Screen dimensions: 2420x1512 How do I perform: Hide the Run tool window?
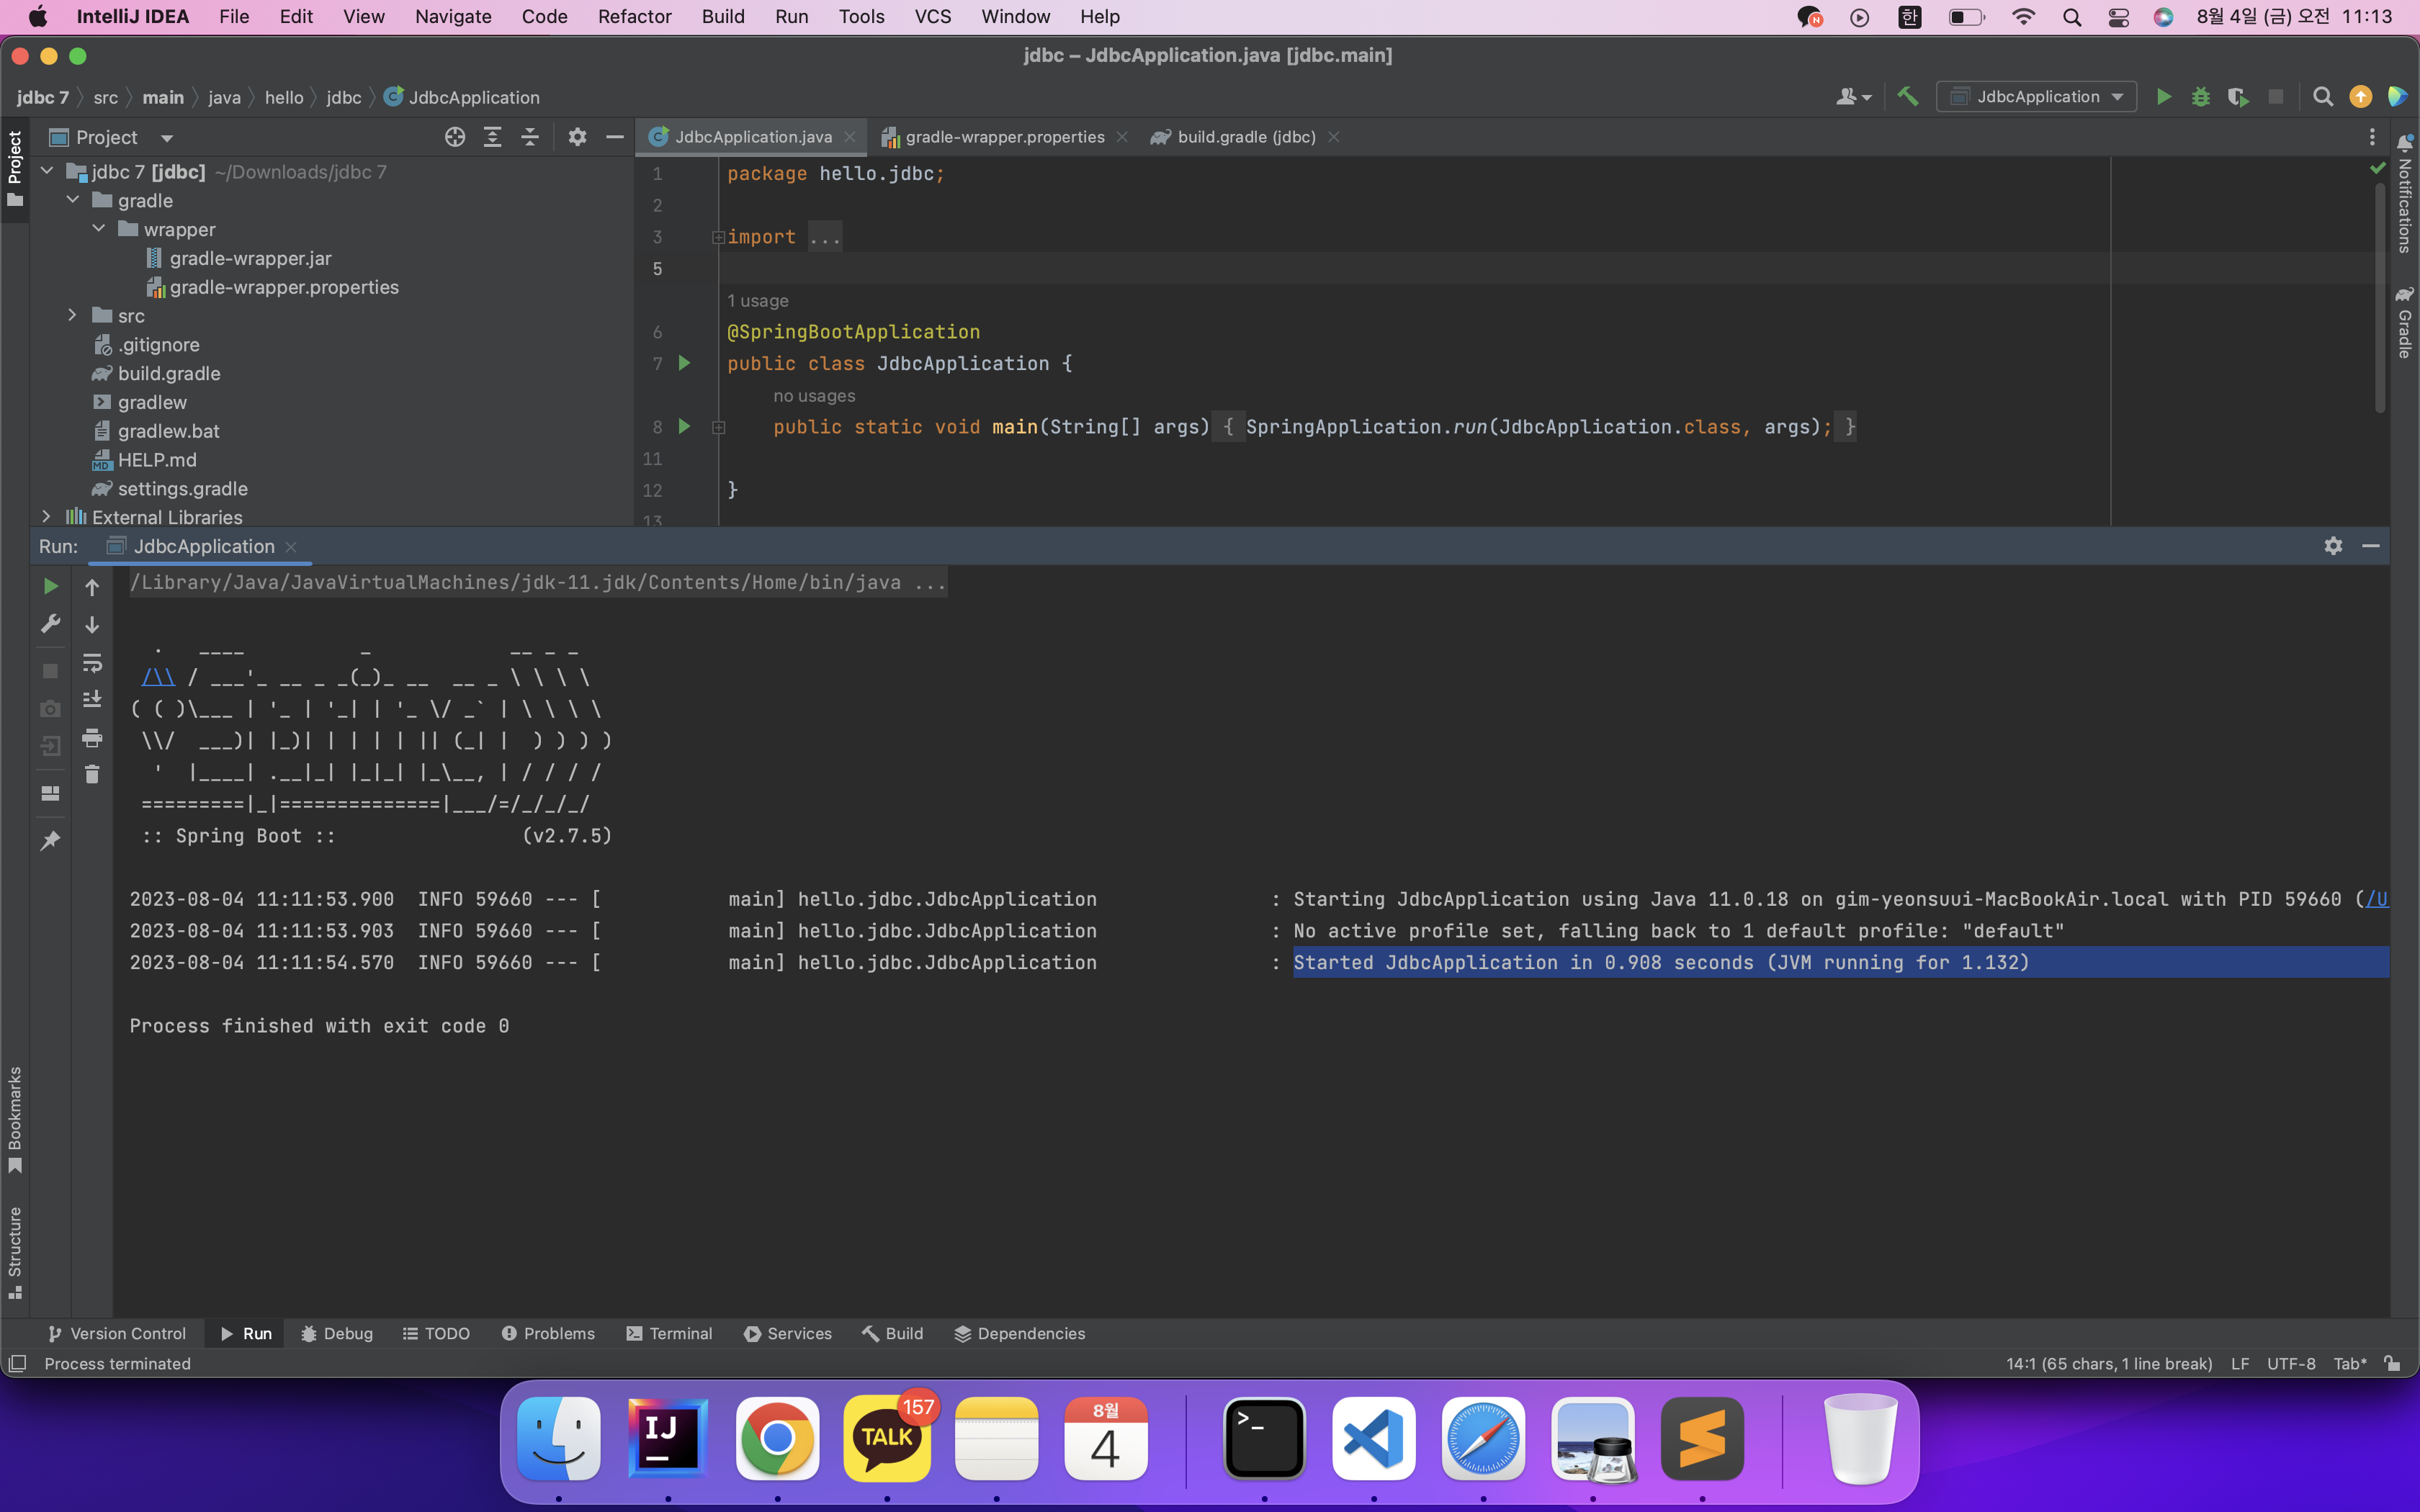tap(2370, 546)
